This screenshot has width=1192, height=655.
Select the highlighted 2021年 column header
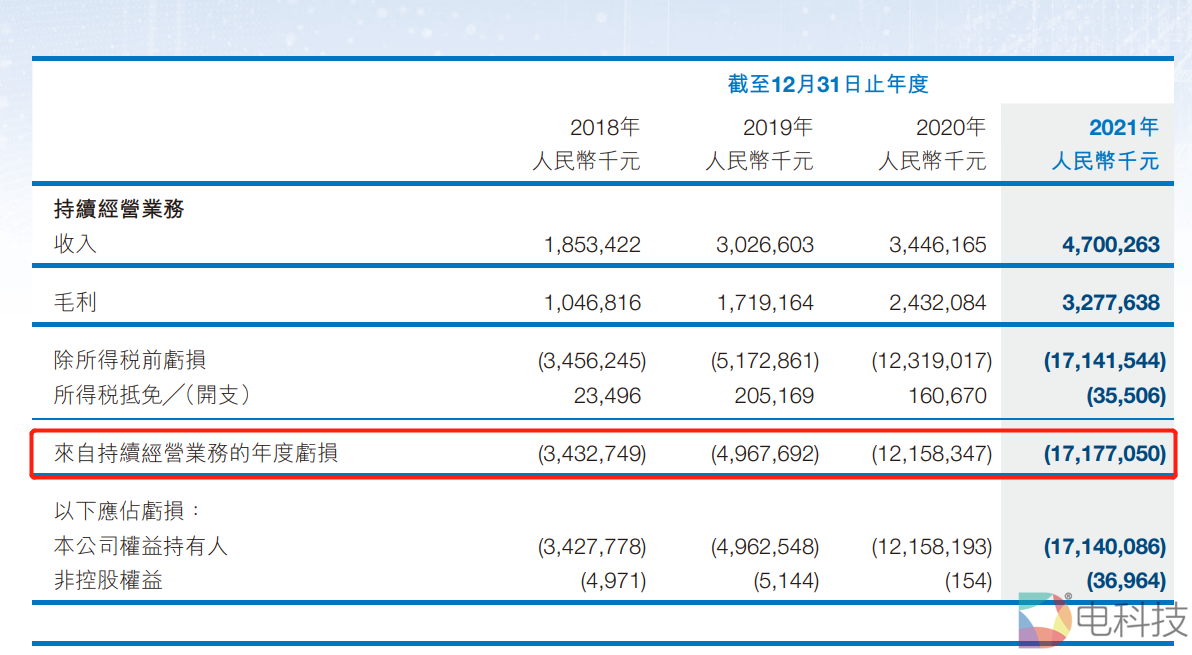coord(1124,127)
